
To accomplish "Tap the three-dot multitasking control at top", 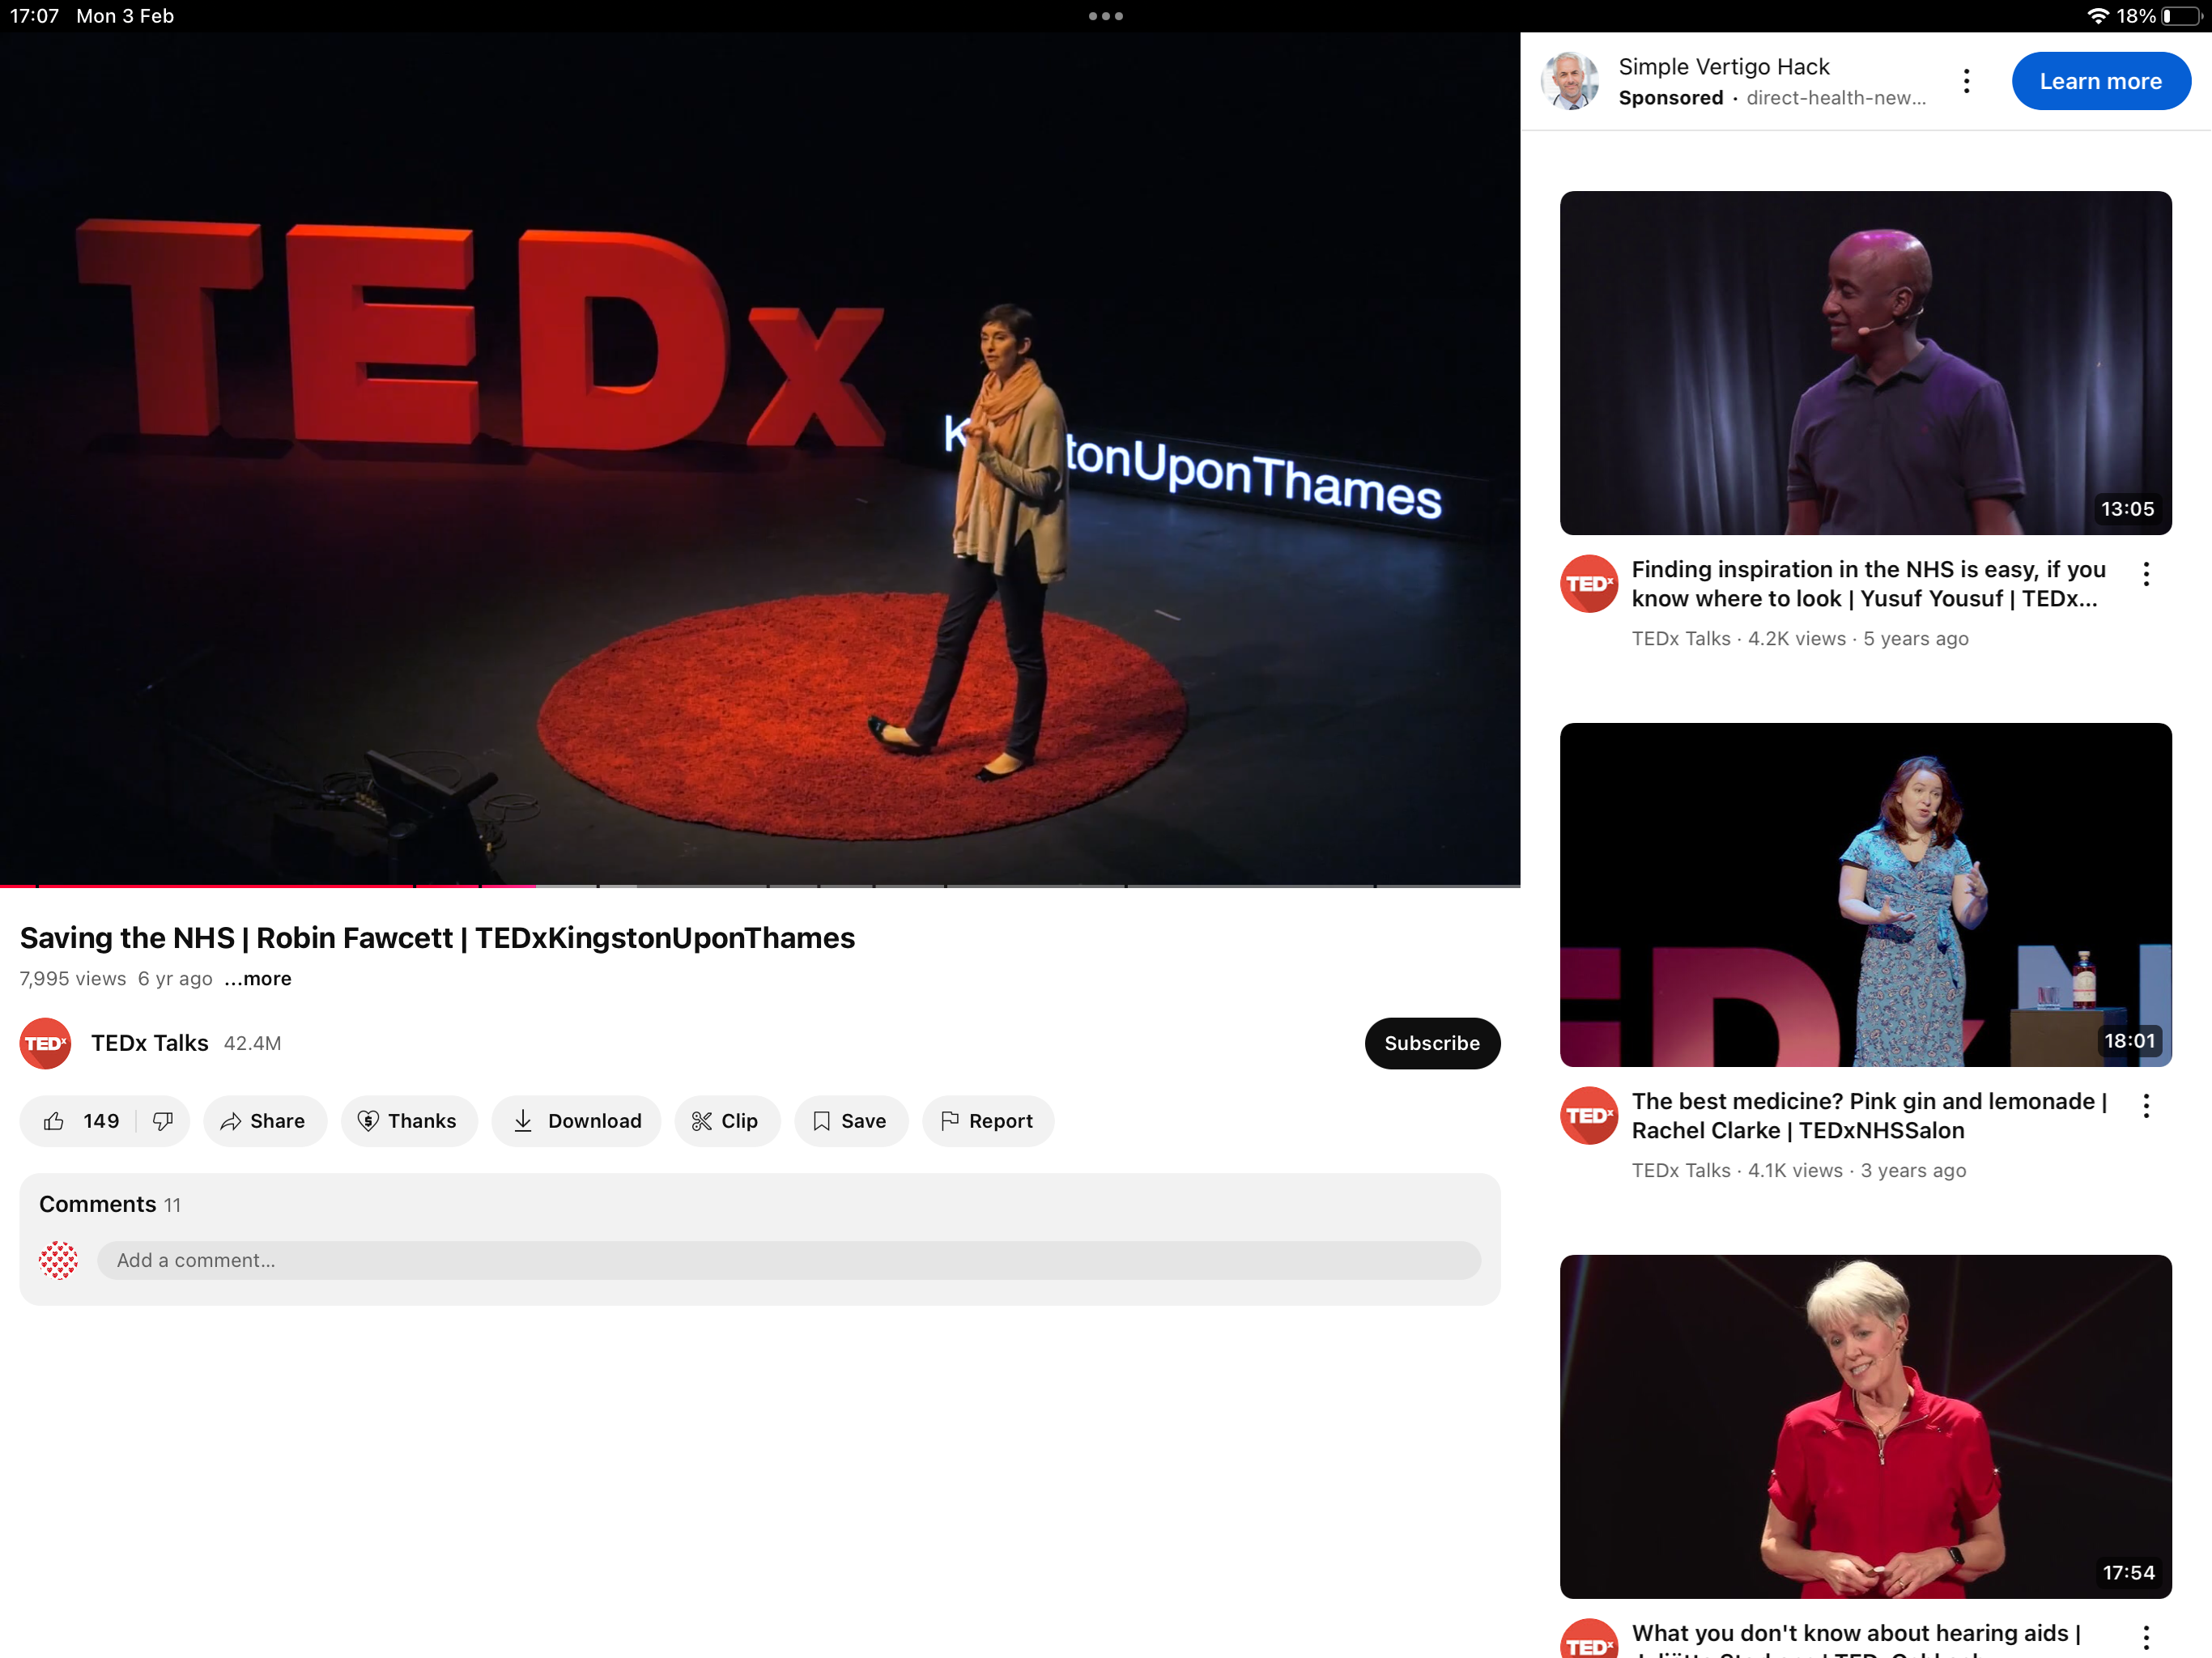I will click(1106, 16).
